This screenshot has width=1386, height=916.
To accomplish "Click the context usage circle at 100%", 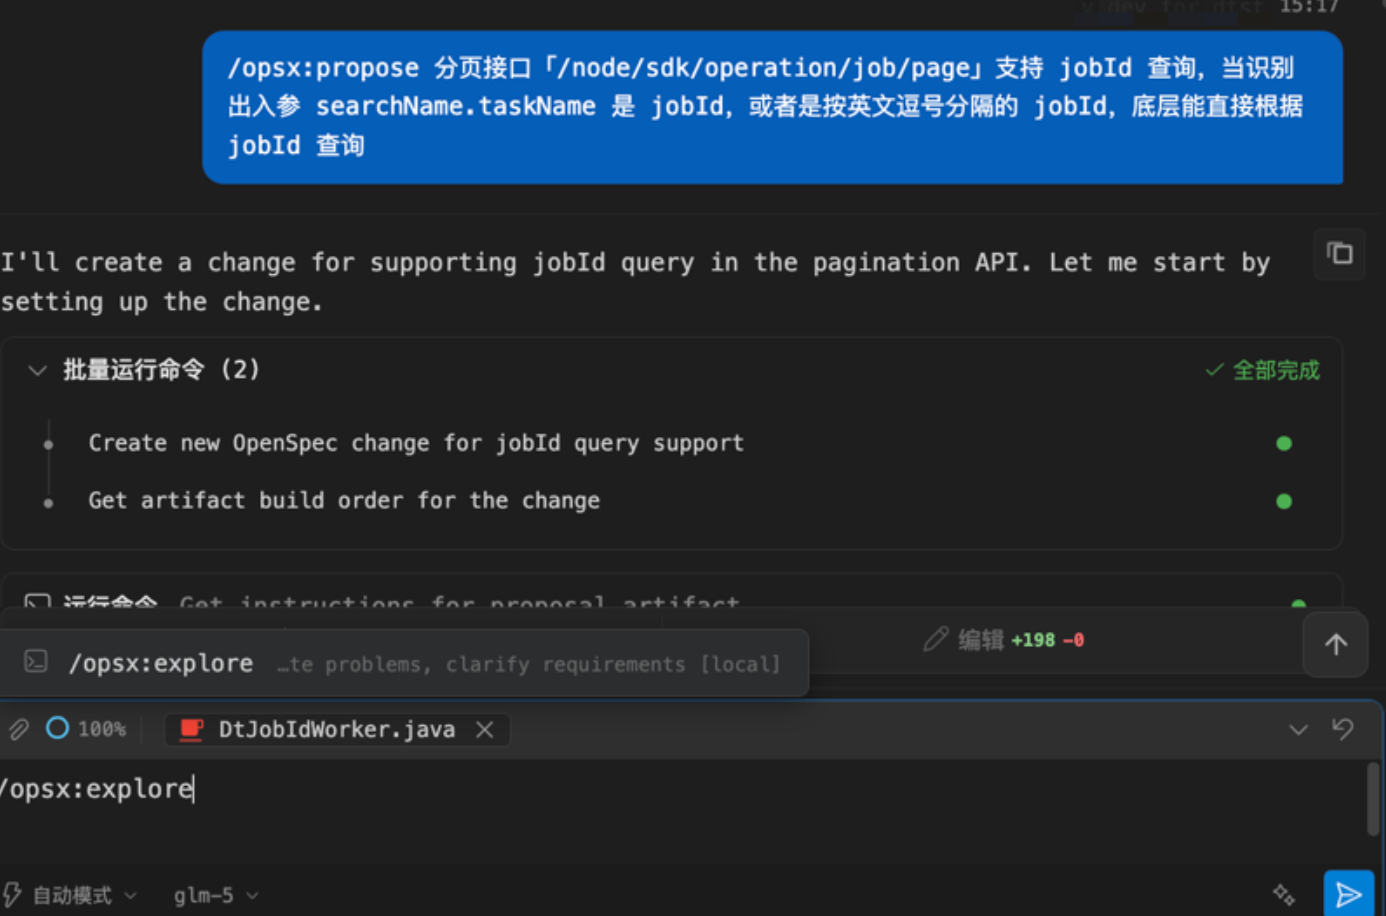I will click(58, 729).
